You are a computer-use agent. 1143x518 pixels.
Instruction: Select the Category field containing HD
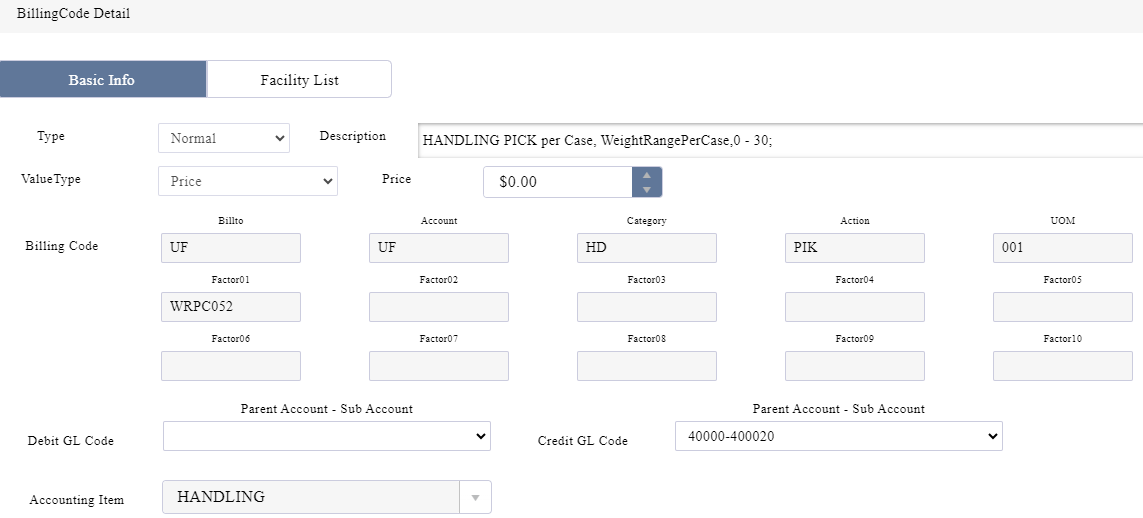646,248
